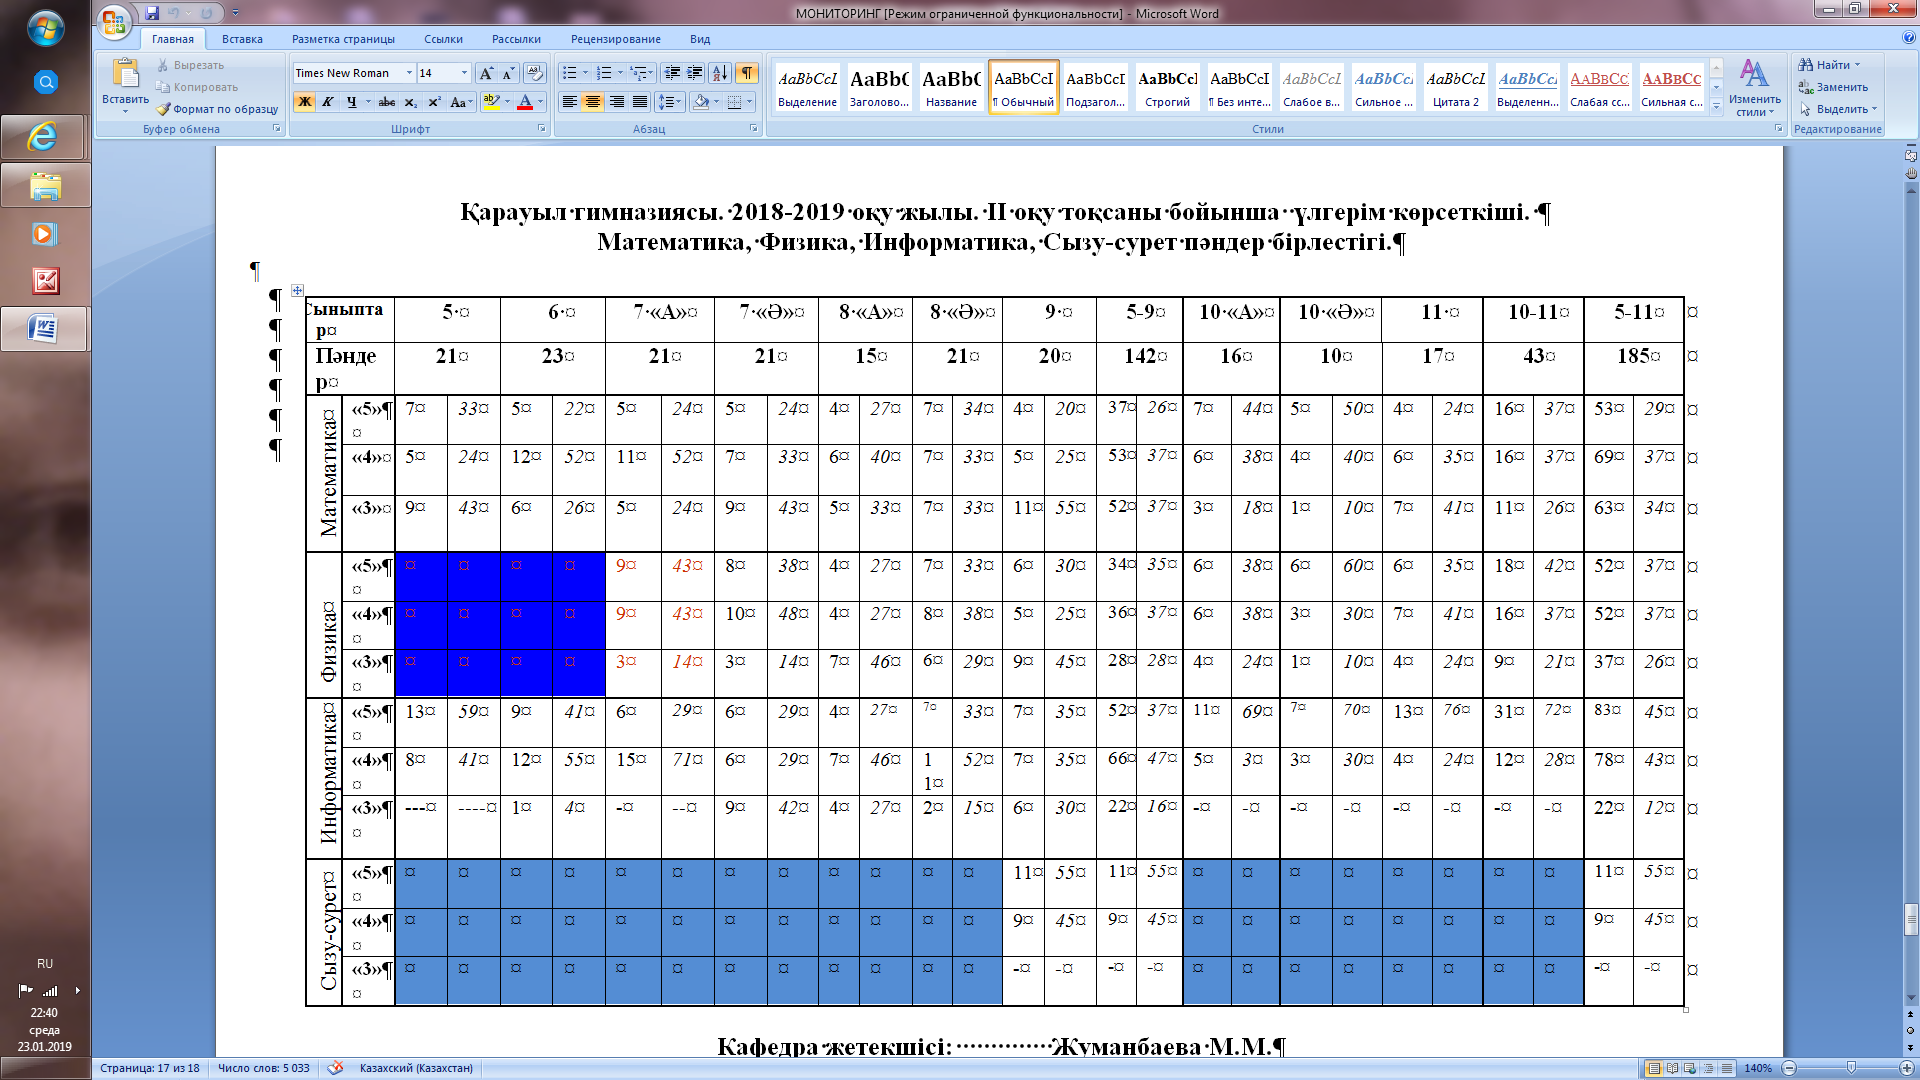This screenshot has width=1920, height=1080.
Task: Apply the Строгий style
Action: (x=1167, y=88)
